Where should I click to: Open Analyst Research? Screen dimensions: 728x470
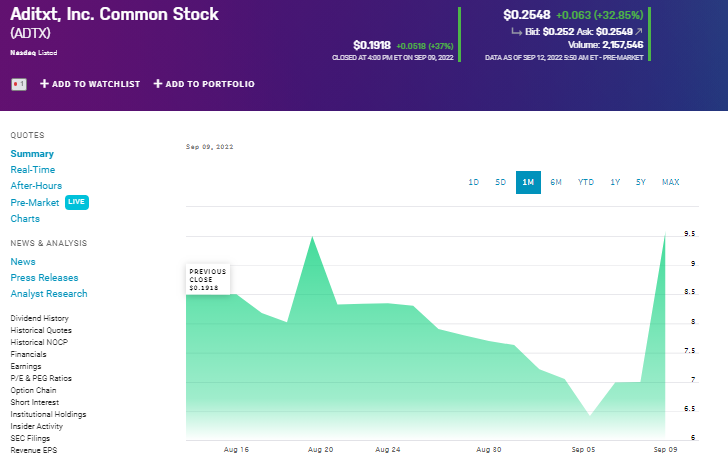pyautogui.click(x=49, y=294)
